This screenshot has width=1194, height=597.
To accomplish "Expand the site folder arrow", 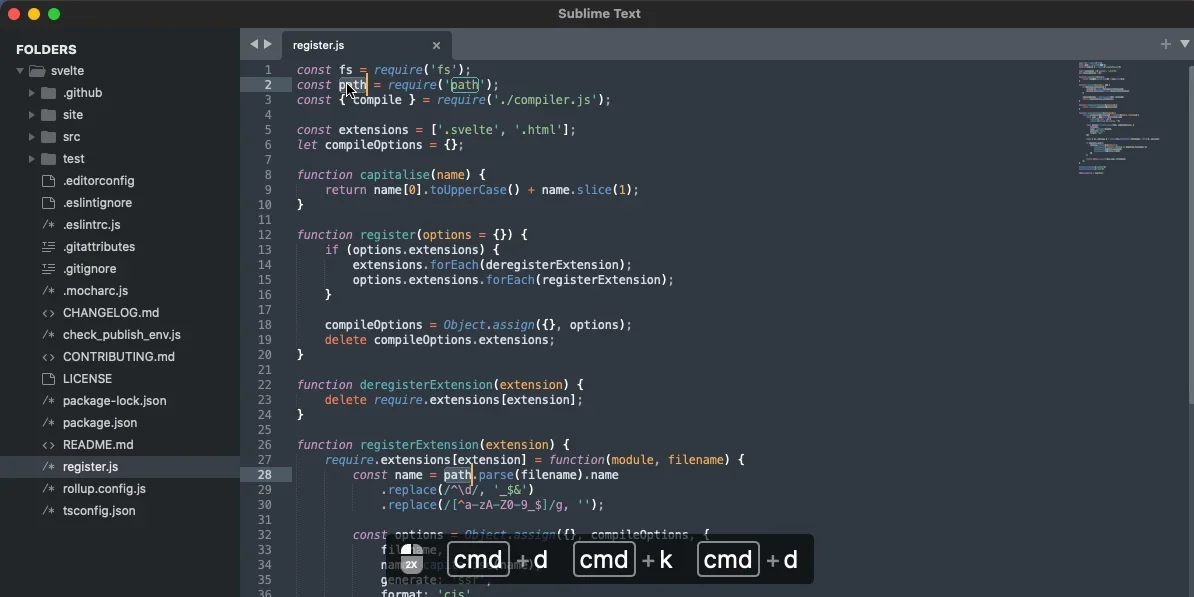I will [31, 115].
